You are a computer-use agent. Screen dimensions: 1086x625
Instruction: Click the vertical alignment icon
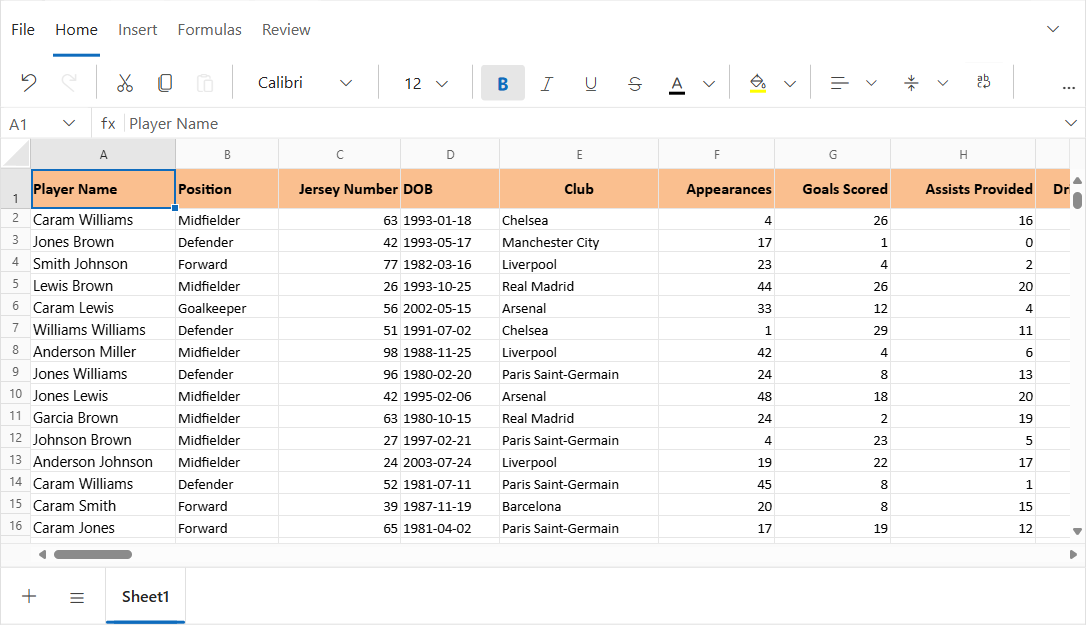coord(910,83)
